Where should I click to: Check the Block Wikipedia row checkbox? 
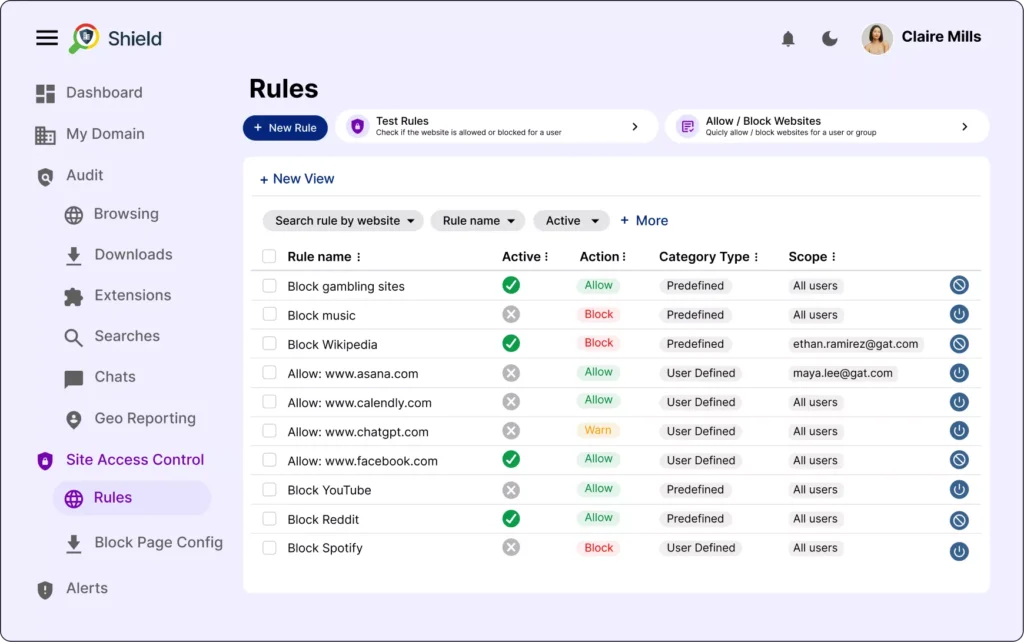pyautogui.click(x=269, y=343)
